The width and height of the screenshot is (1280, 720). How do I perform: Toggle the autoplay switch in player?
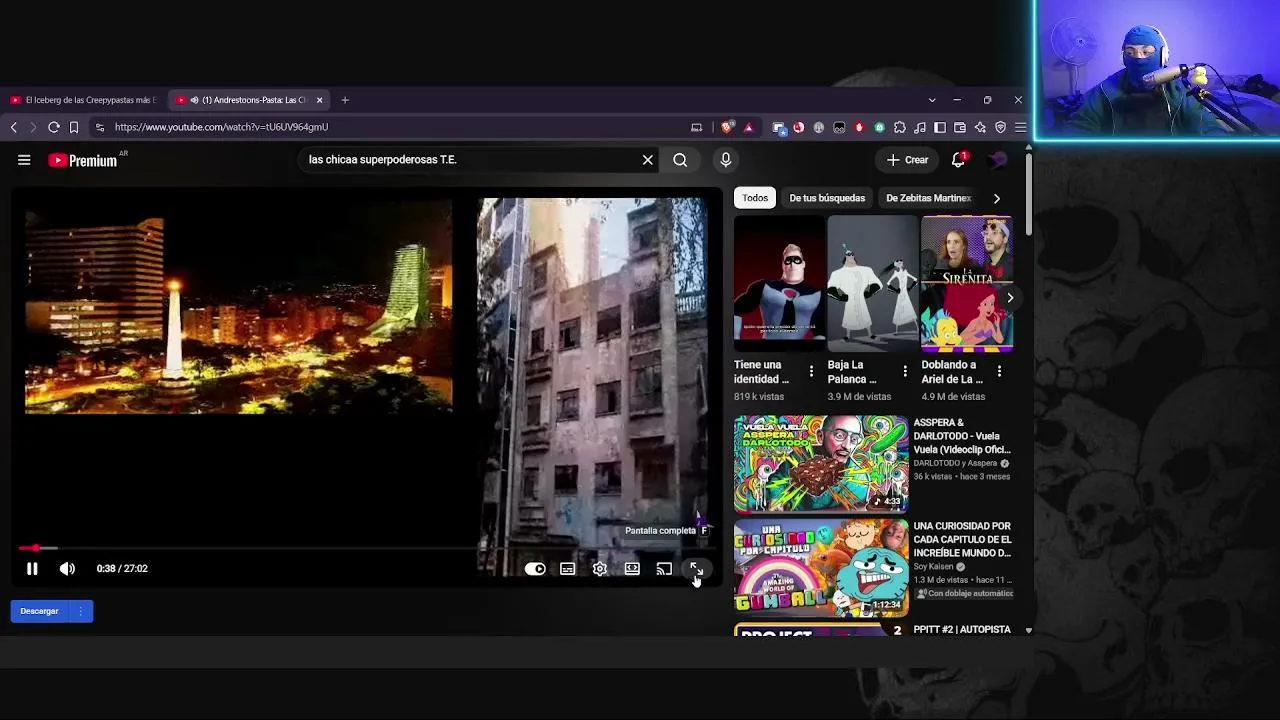pos(535,569)
